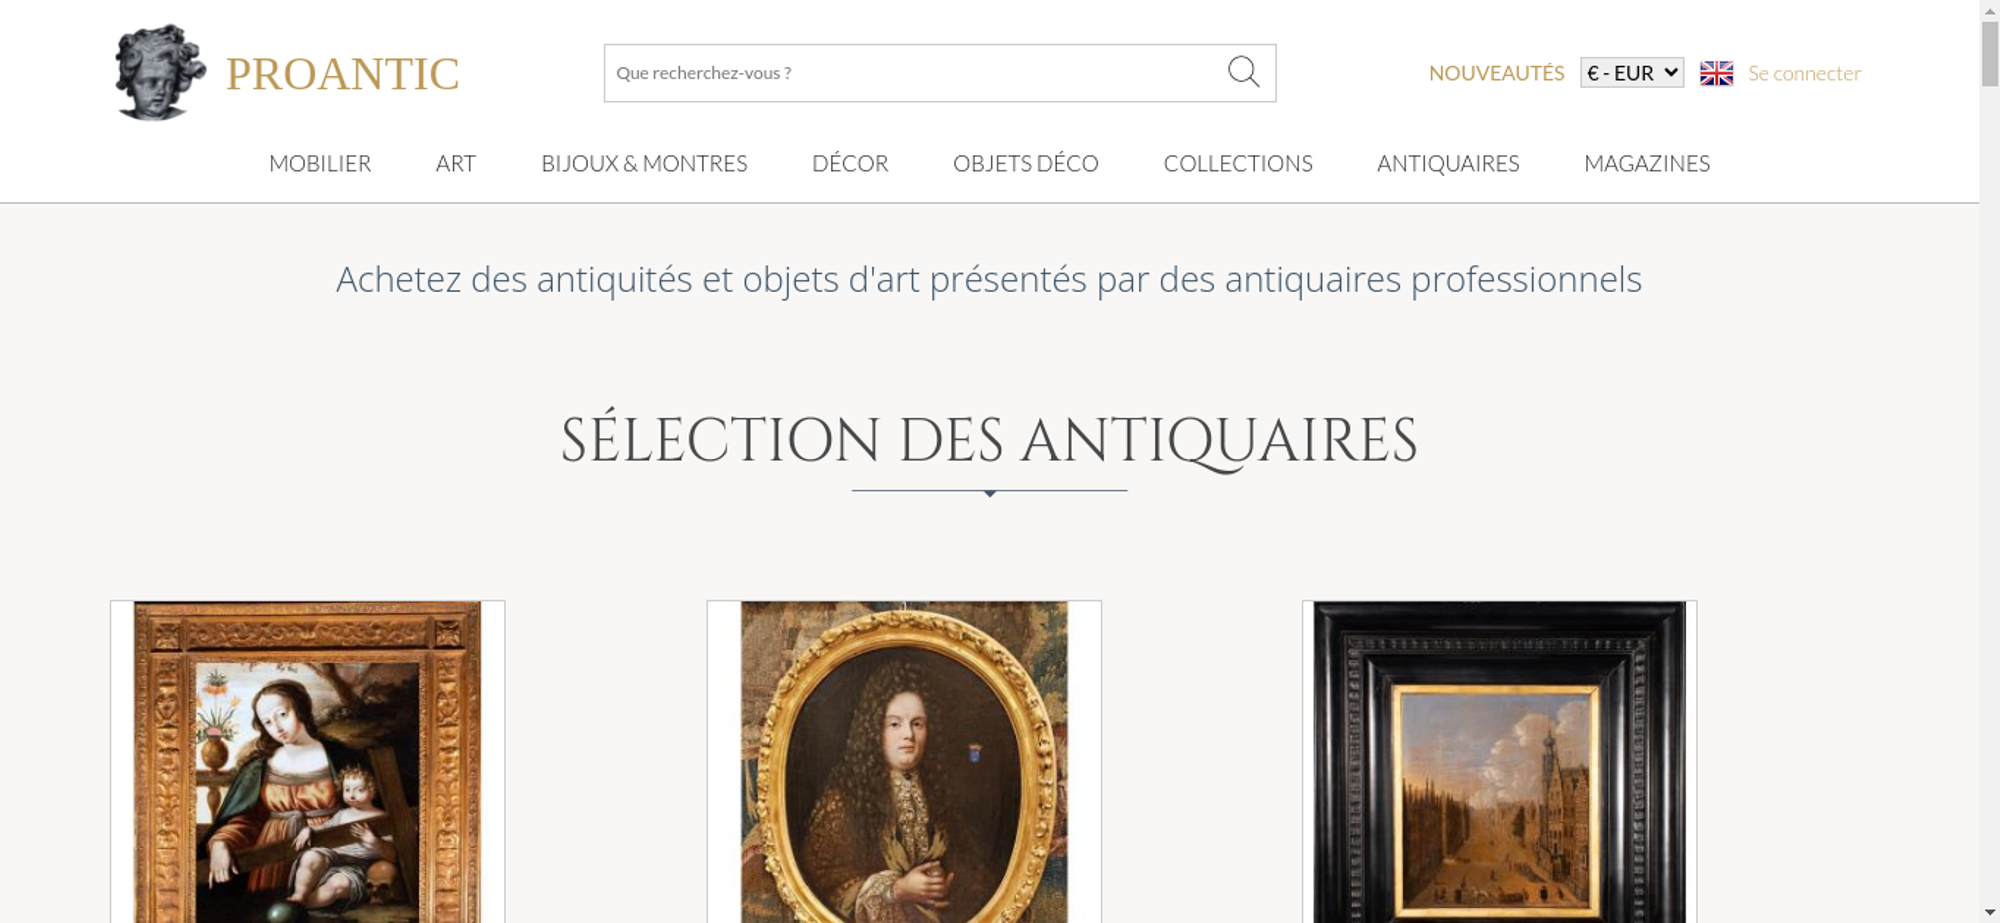The width and height of the screenshot is (2000, 923).
Task: Click the Proantic cherub head logo
Action: (160, 72)
